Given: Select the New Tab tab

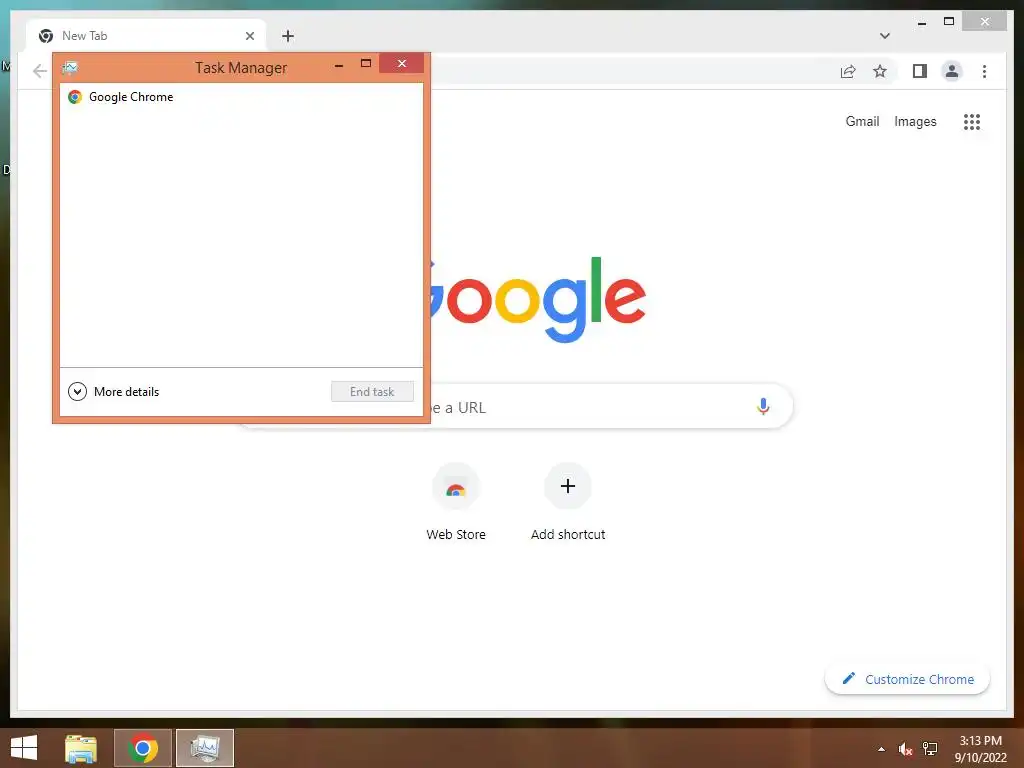Looking at the screenshot, I should (146, 36).
